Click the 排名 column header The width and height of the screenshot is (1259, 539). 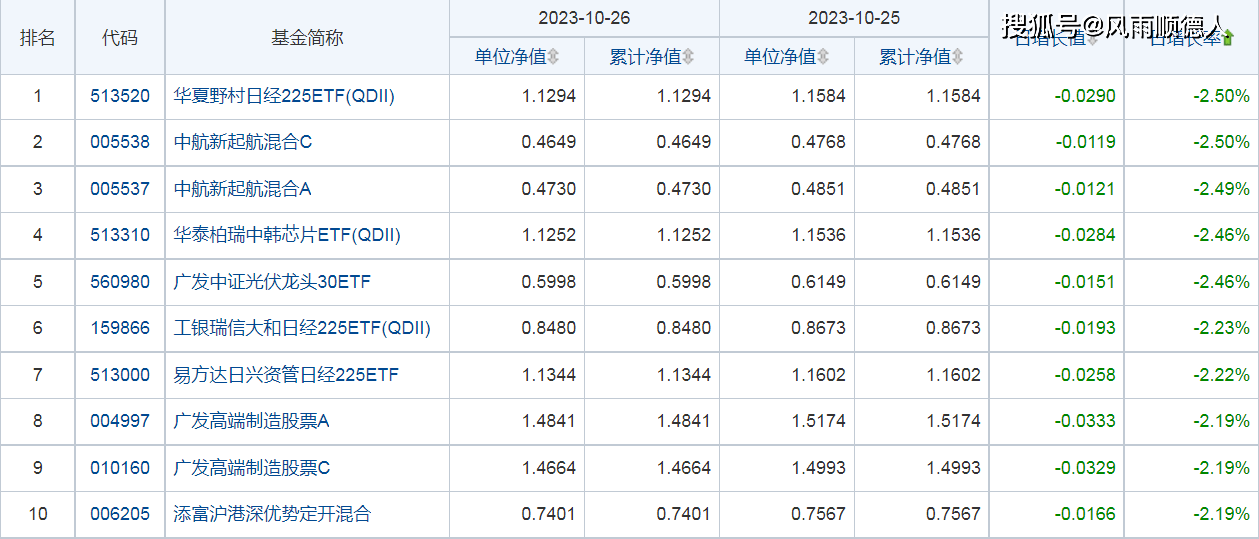38,38
